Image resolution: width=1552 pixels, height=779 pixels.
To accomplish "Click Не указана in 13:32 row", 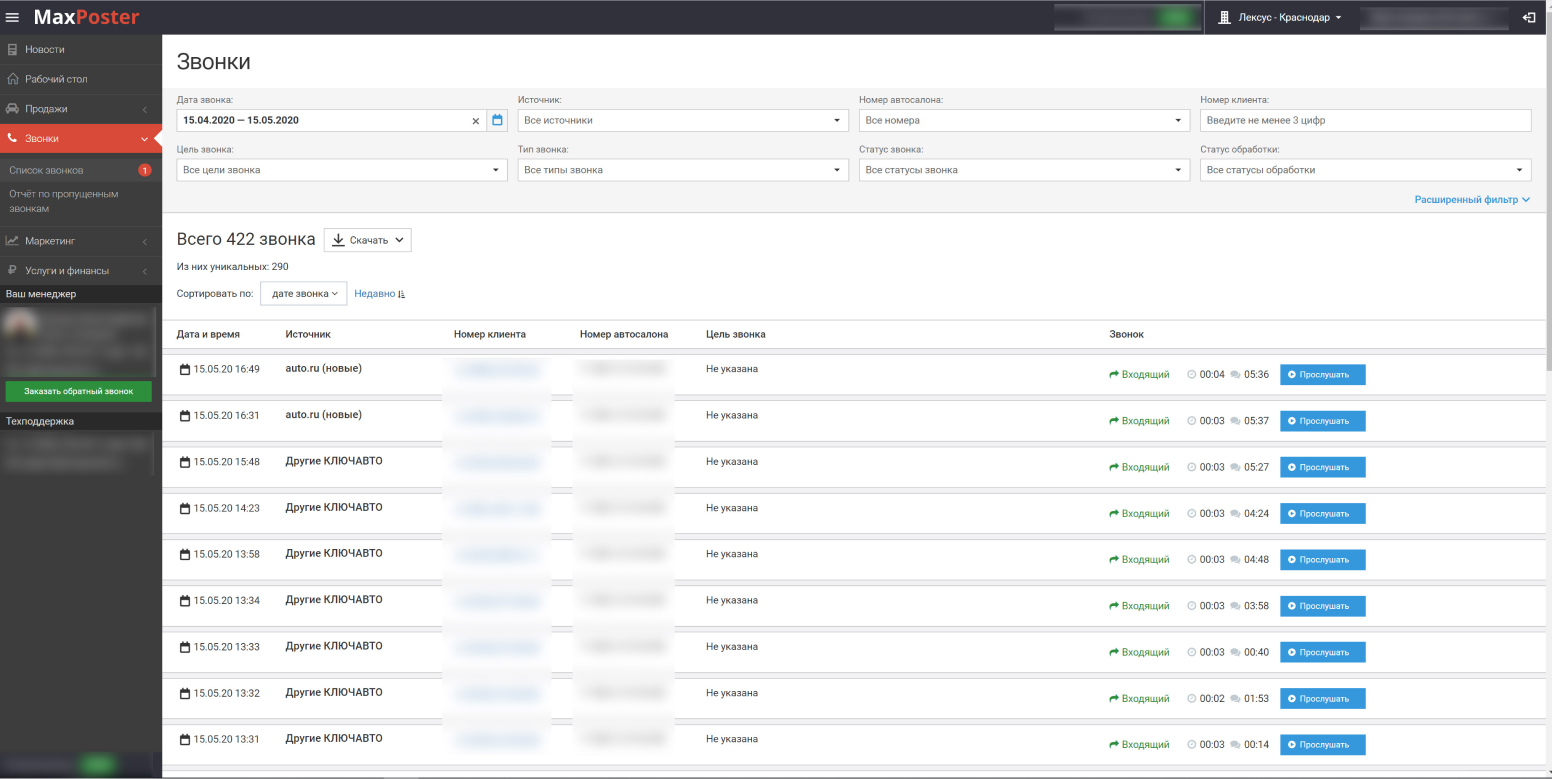I will [x=731, y=693].
